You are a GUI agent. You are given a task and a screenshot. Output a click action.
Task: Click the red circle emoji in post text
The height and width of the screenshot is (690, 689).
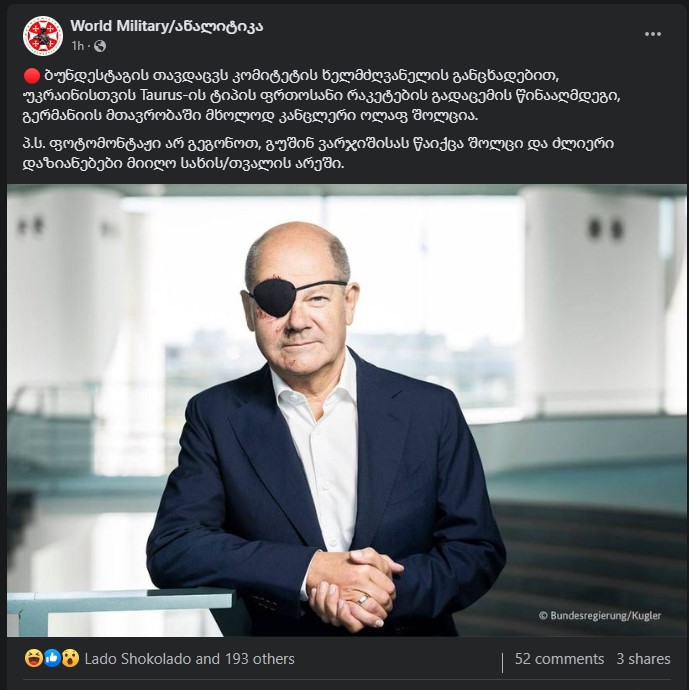click(31, 76)
